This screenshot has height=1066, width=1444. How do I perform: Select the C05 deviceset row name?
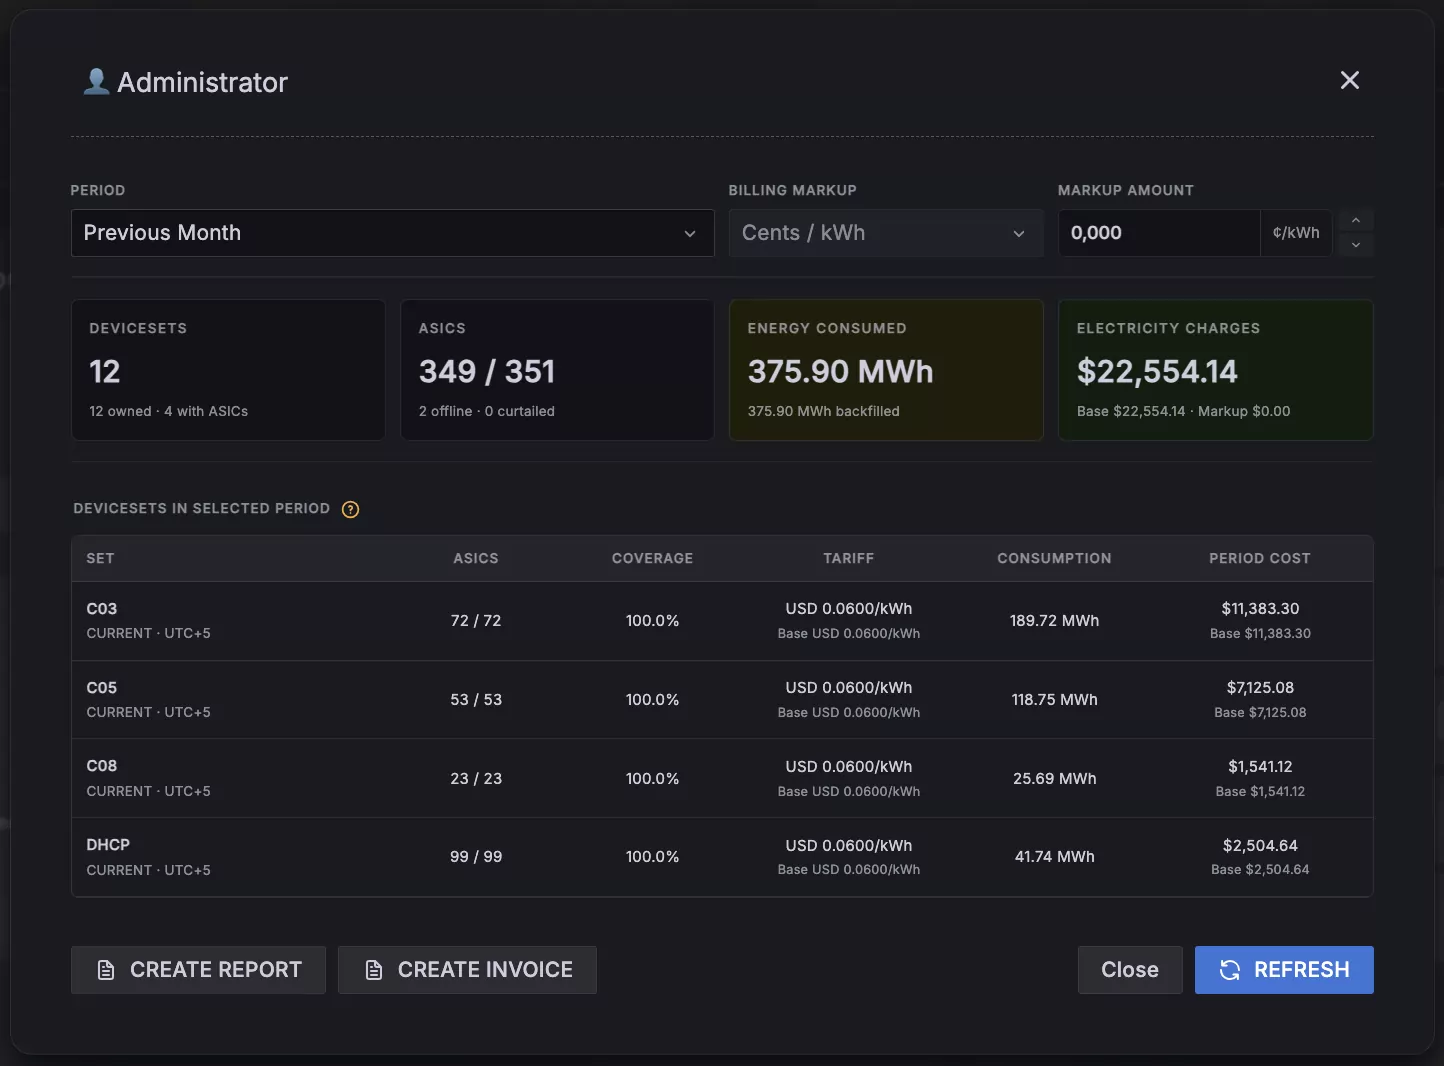[x=102, y=688]
